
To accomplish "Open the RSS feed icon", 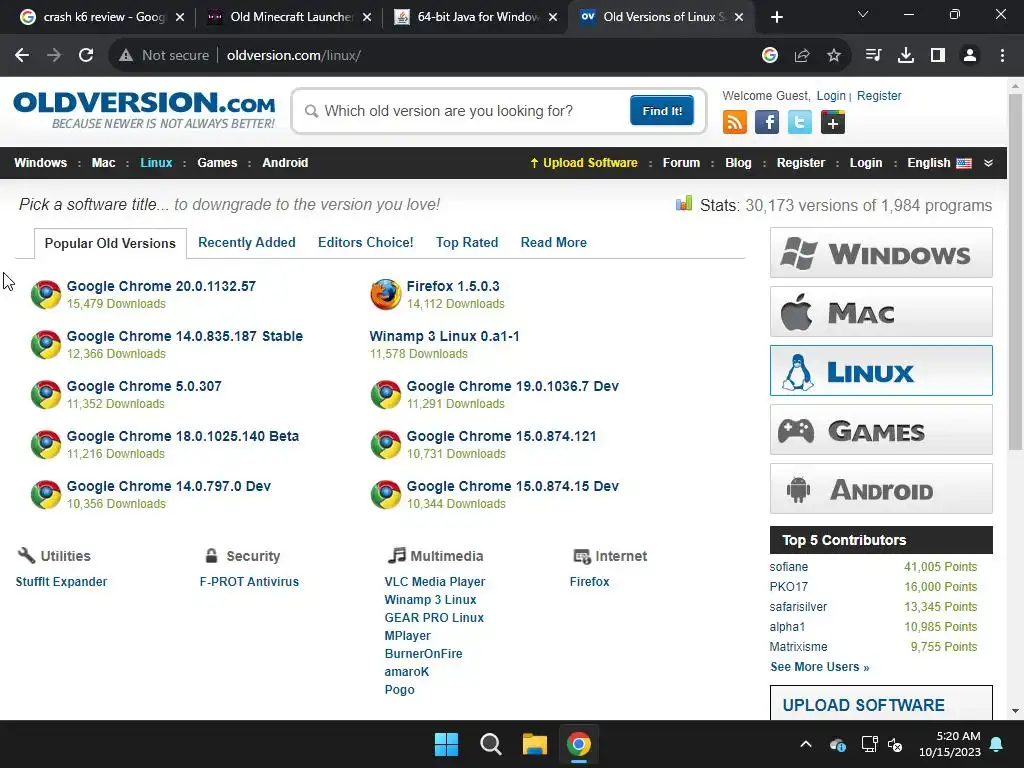I will pos(735,122).
